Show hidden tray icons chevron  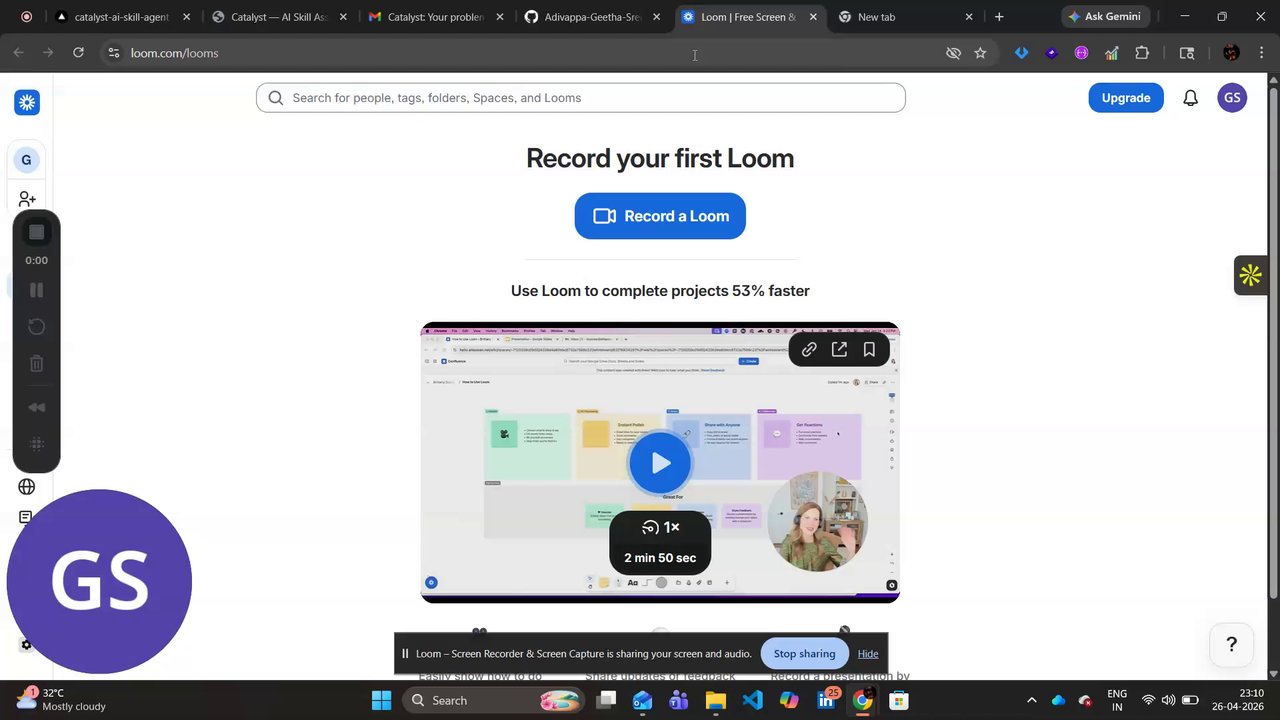[x=1031, y=701]
